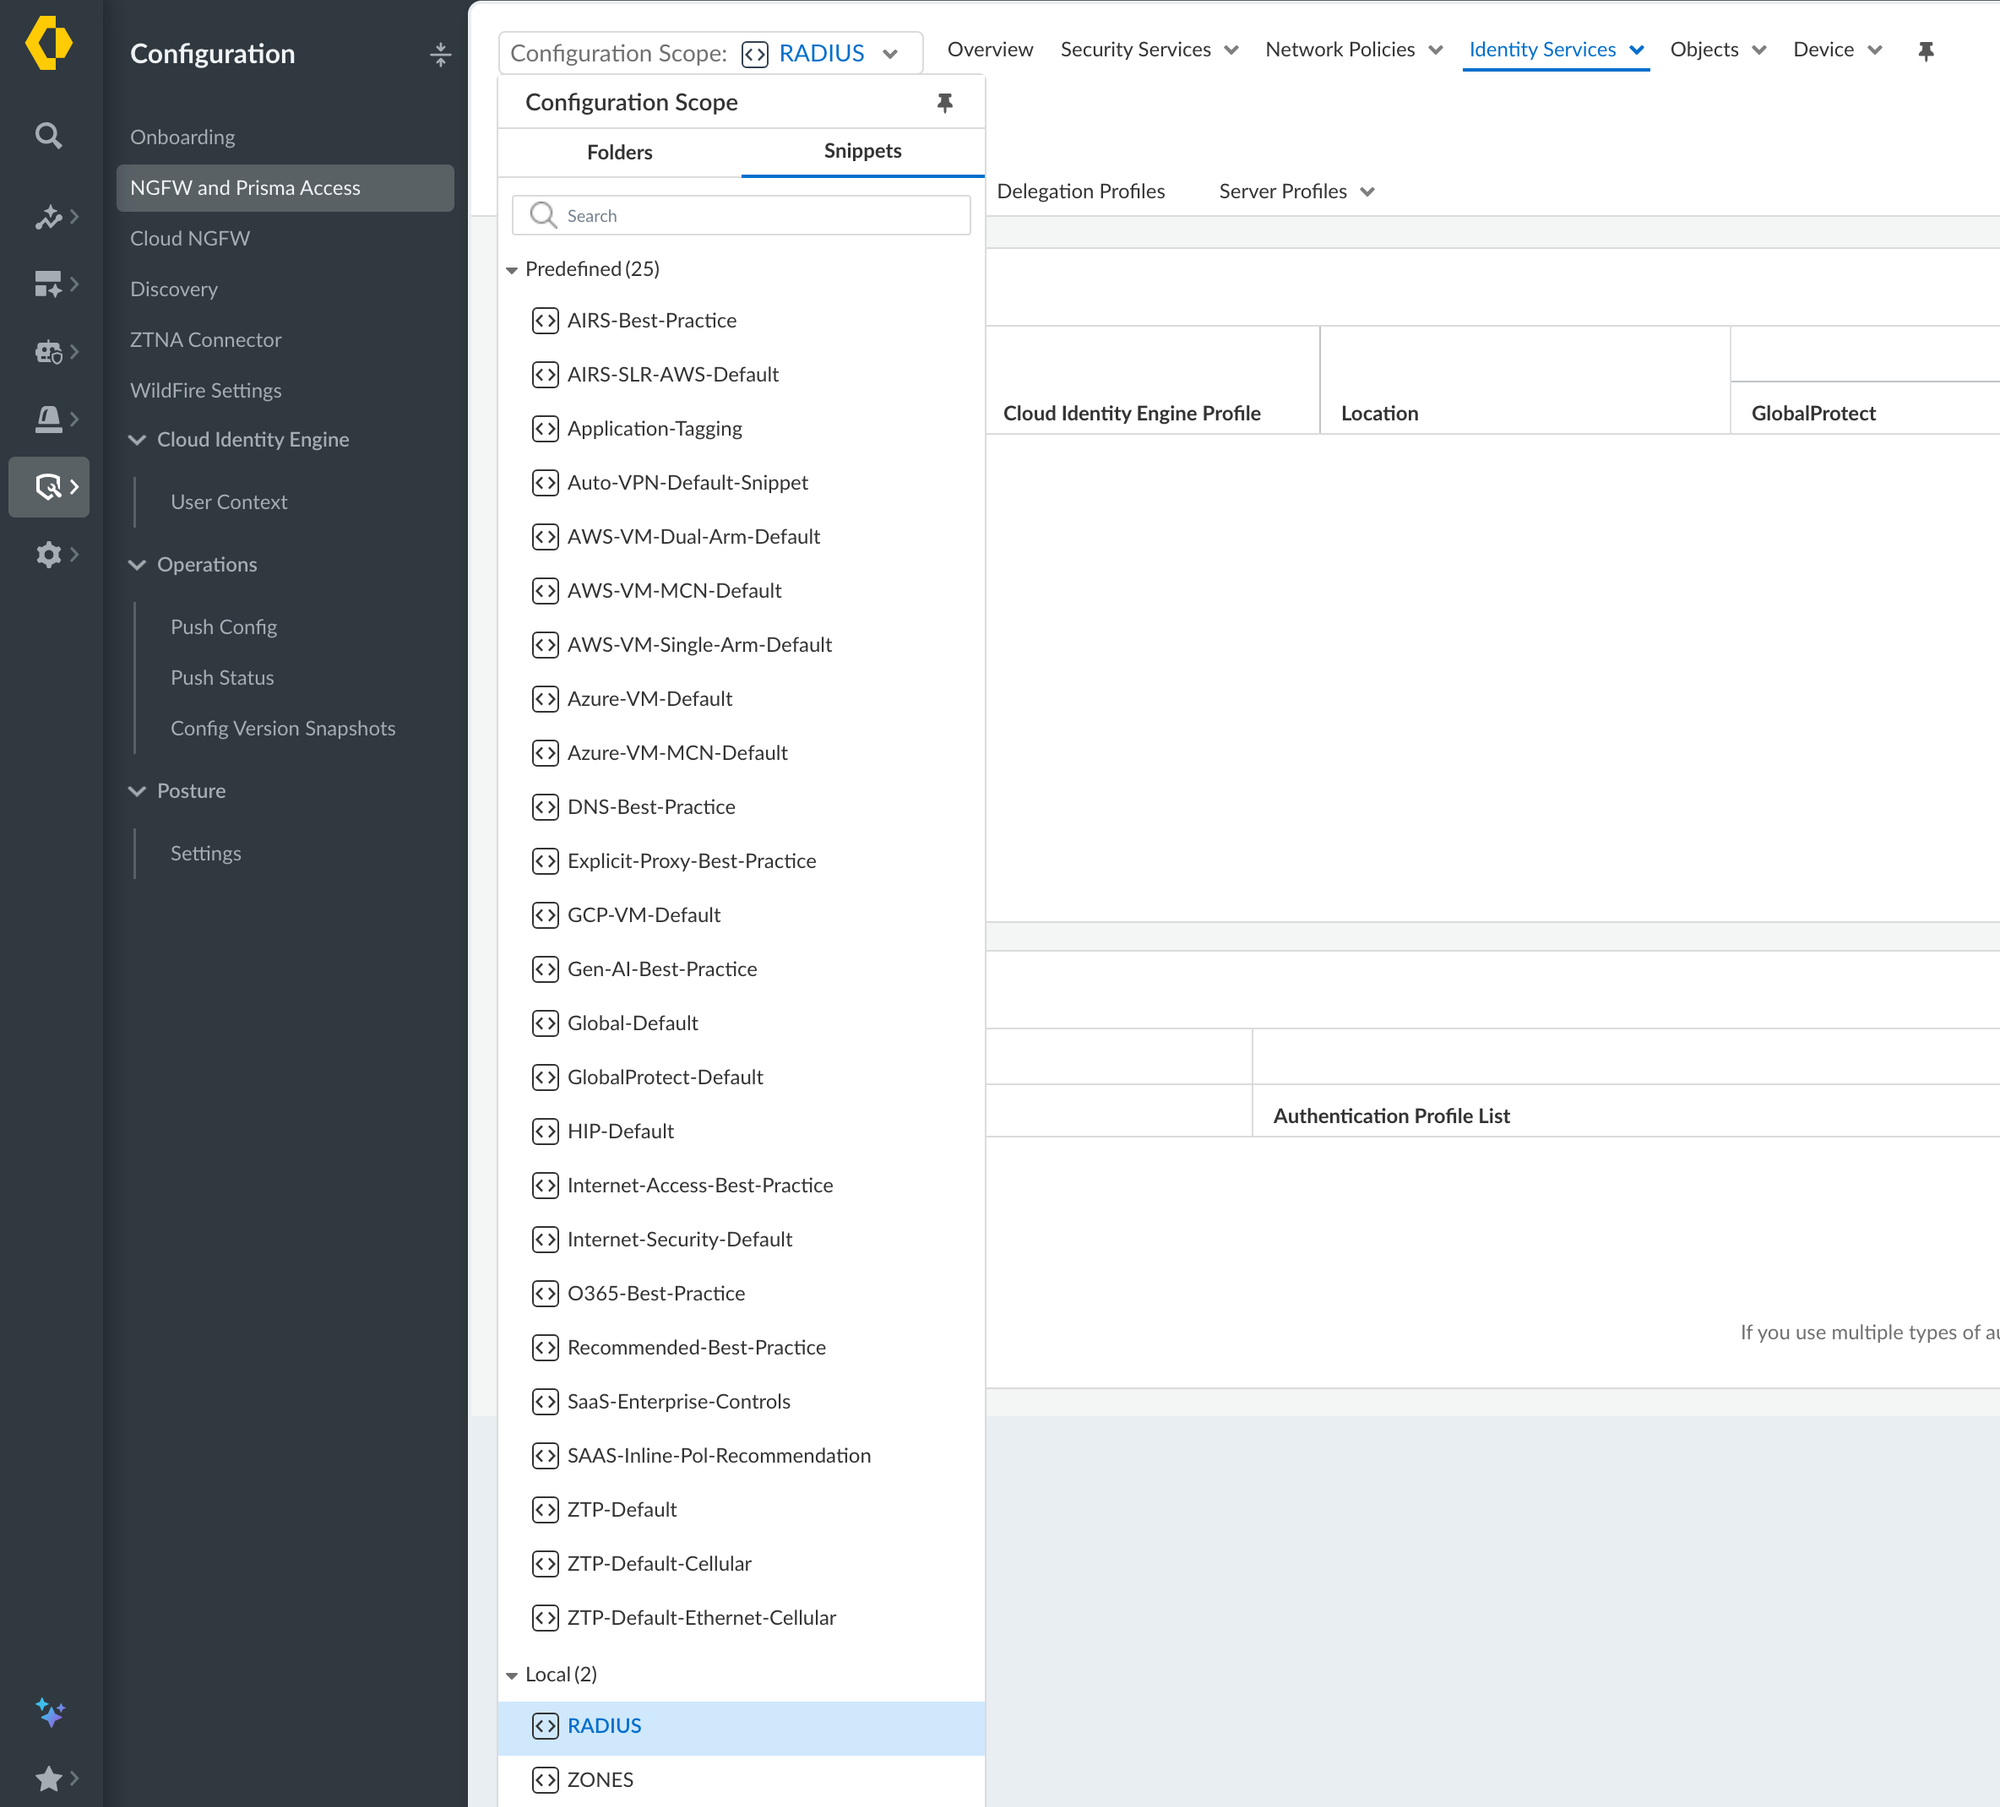Screen dimensions: 2000x1807
Task: Open the AI sparkle assistant icon
Action: (49, 1712)
